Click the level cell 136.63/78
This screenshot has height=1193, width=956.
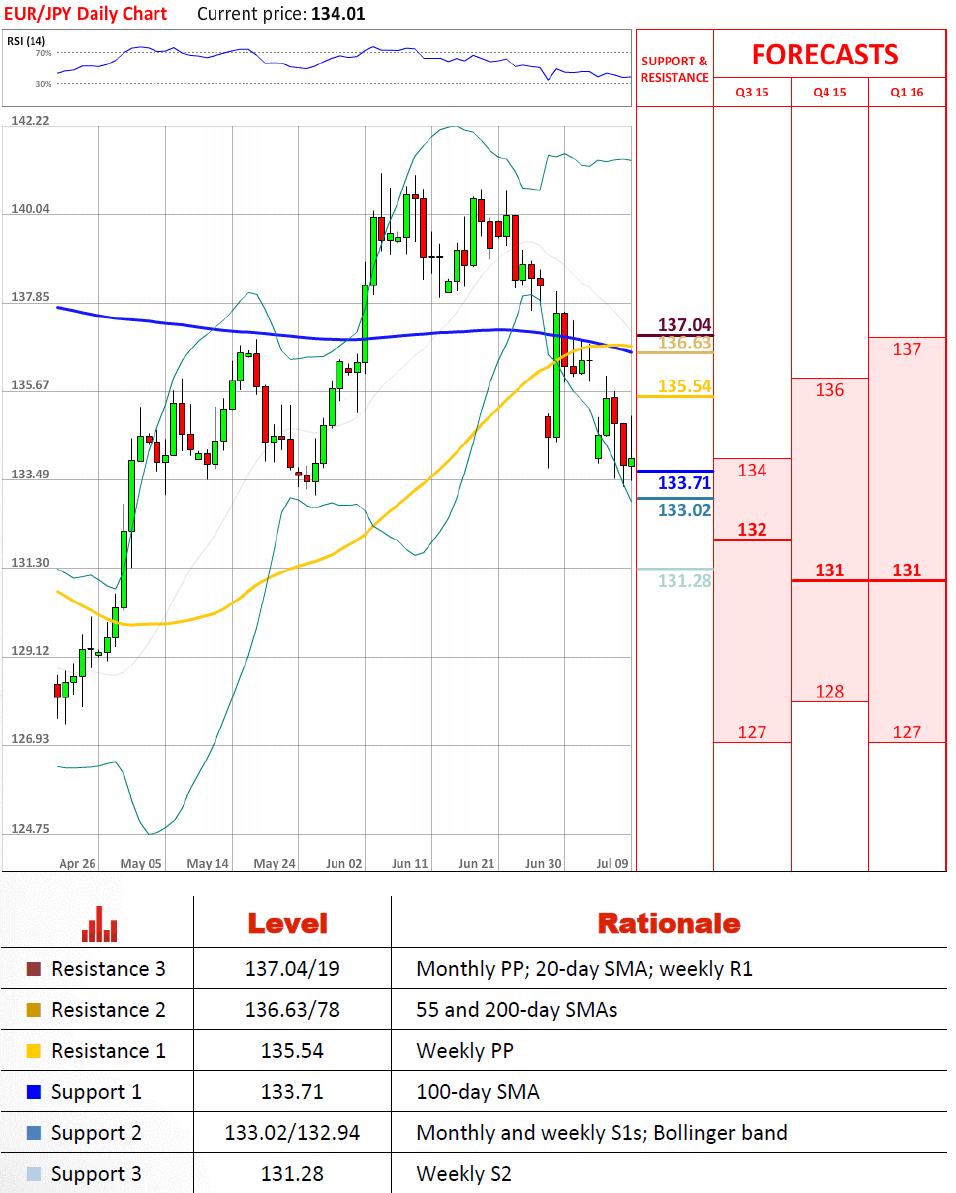292,1010
